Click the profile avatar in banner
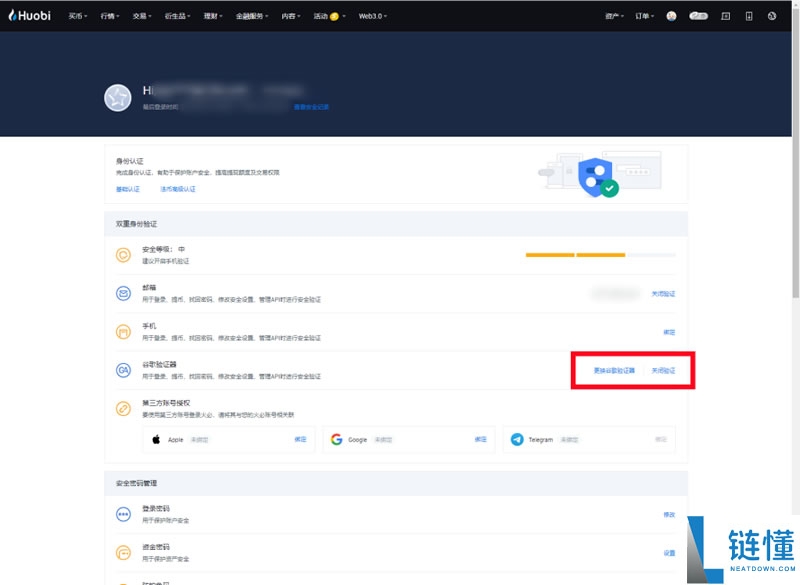Viewport: 800px width, 585px height. click(118, 98)
